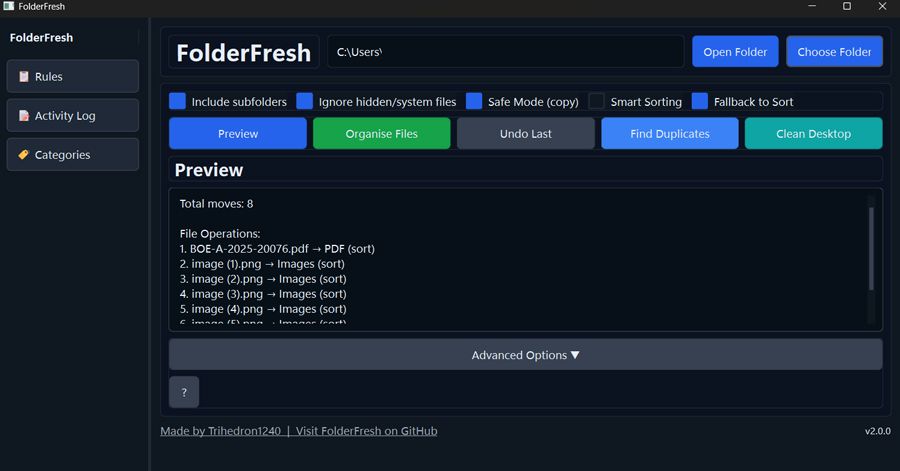Open the Activity Log page
This screenshot has width=900, height=471.
[72, 115]
